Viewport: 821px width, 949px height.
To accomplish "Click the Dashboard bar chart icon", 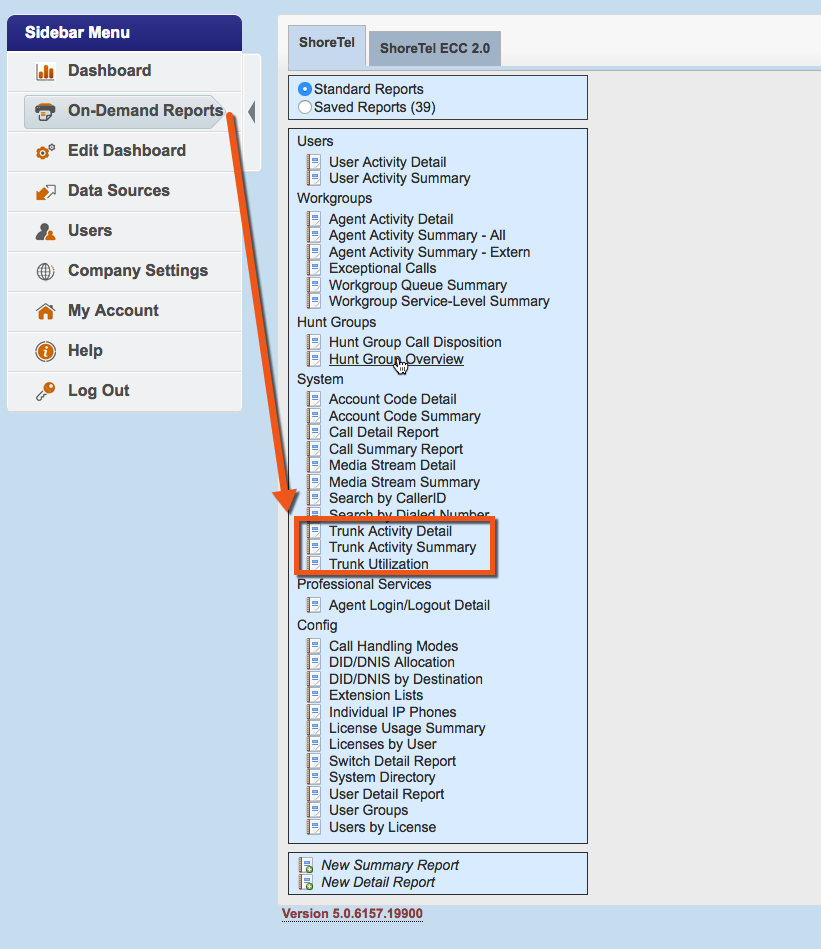I will [x=45, y=72].
